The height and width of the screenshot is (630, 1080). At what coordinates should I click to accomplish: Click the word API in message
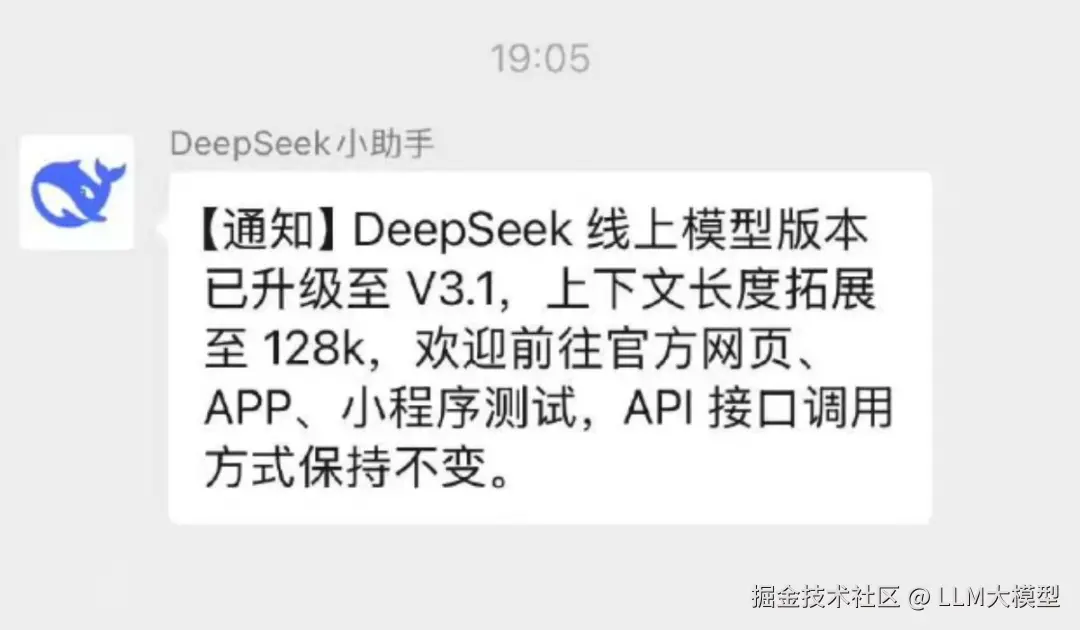pyautogui.click(x=658, y=408)
